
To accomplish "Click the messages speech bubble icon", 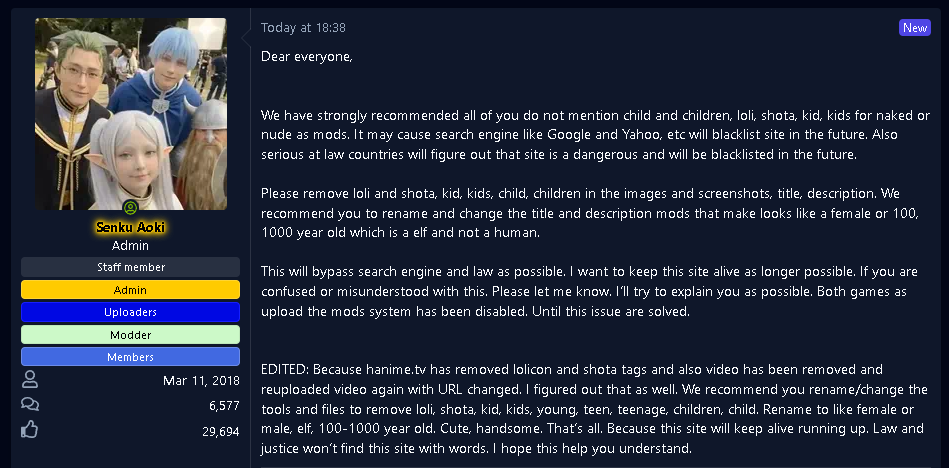I will pos(30,405).
